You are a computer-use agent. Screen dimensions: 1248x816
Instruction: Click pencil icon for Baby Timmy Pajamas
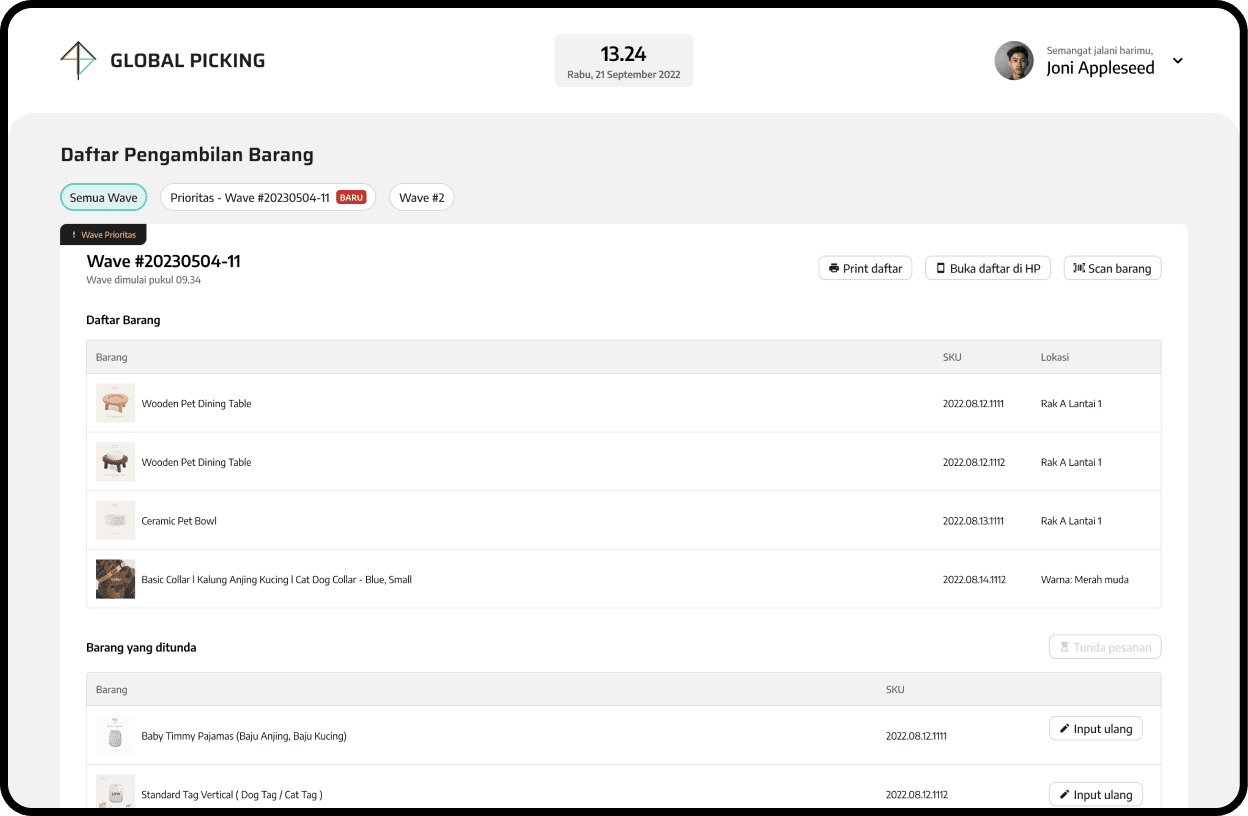point(1064,729)
